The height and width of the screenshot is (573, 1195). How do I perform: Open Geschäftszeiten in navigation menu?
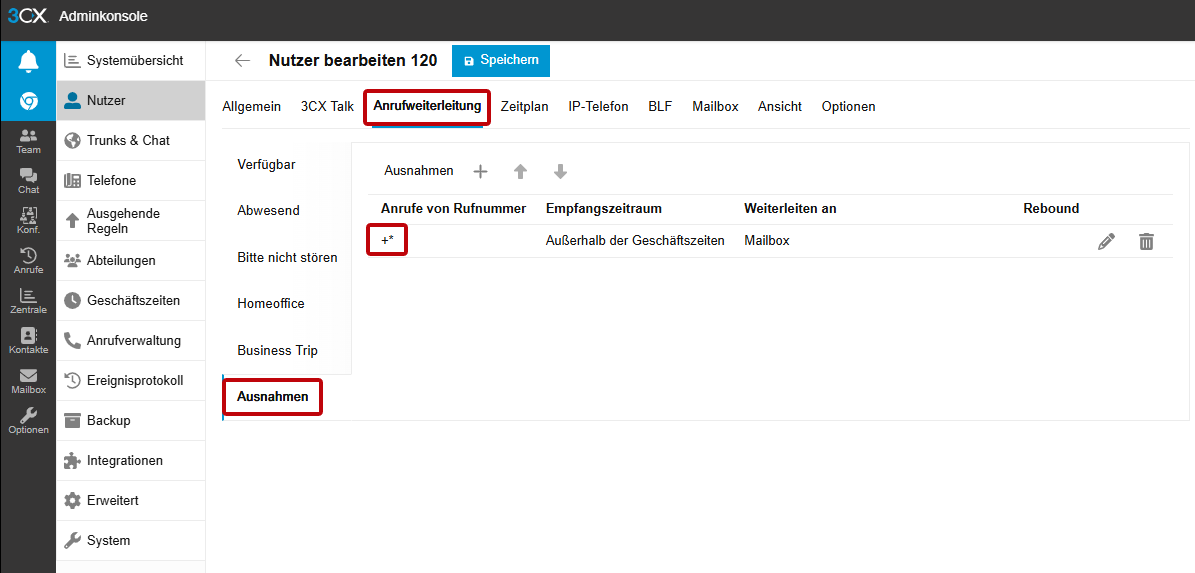133,300
